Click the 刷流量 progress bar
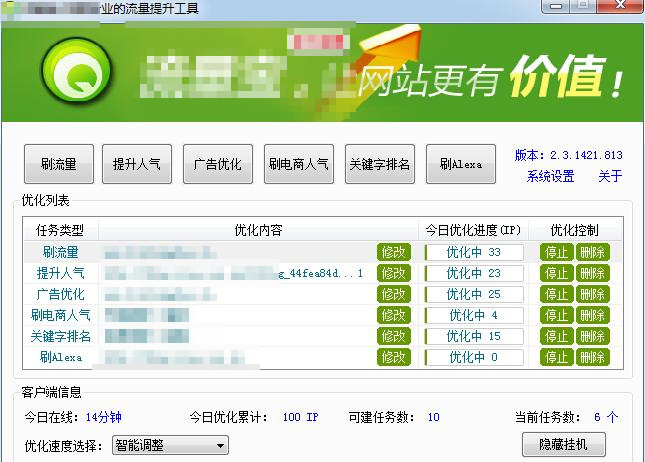The image size is (645, 462). [473, 252]
